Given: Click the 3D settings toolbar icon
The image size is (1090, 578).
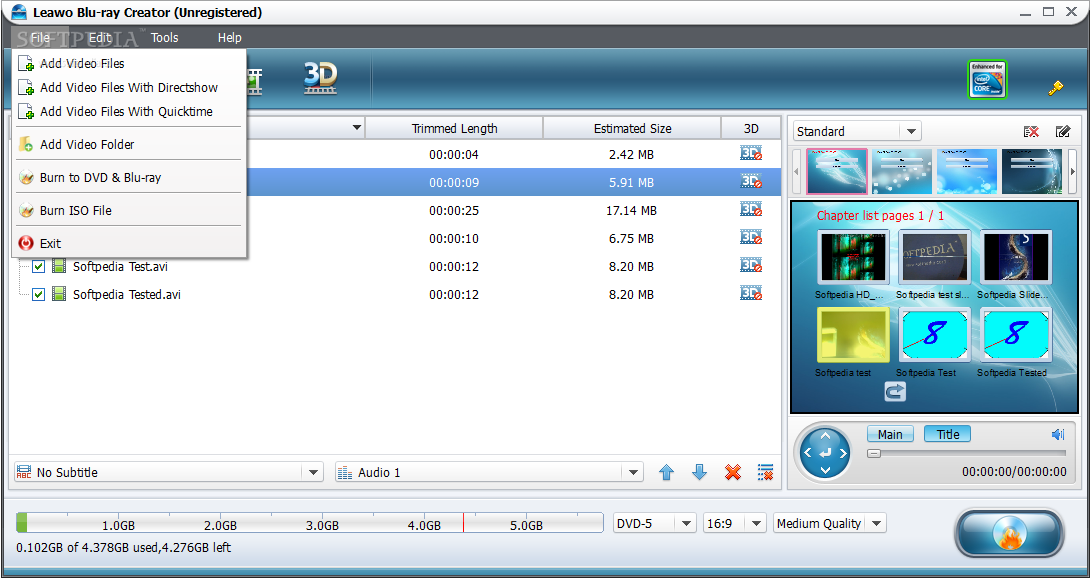Looking at the screenshot, I should tap(320, 79).
